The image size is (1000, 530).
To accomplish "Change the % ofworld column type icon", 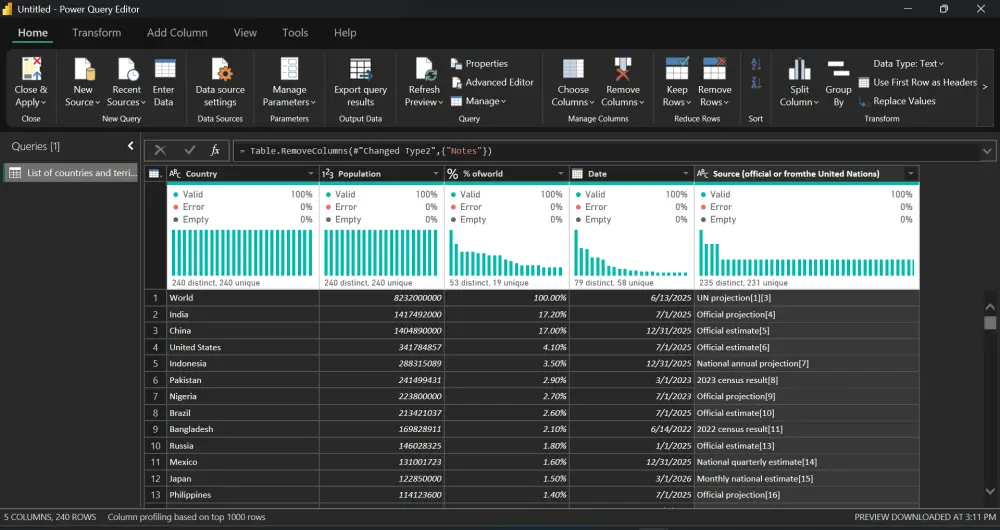I will (453, 173).
